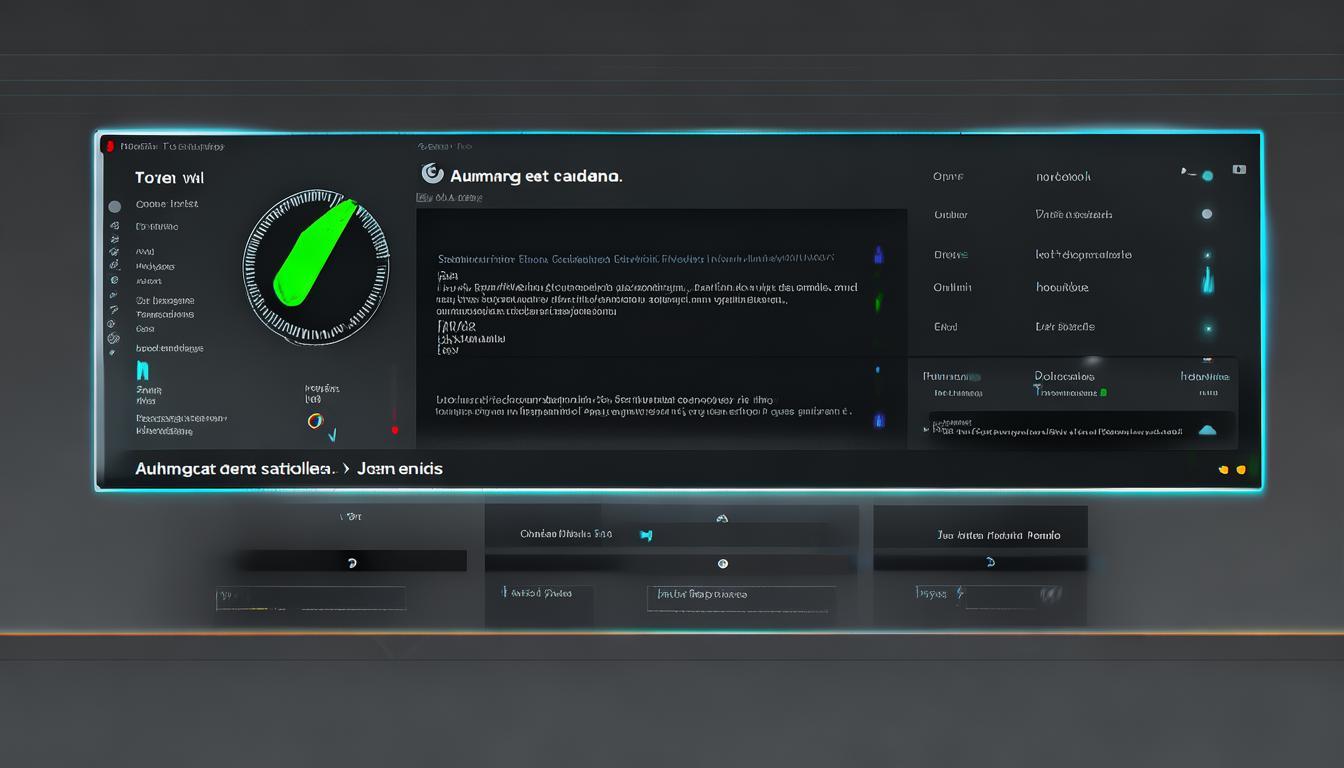The height and width of the screenshot is (768, 1344).
Task: Click the red dot marker below the gauge
Action: (395, 430)
